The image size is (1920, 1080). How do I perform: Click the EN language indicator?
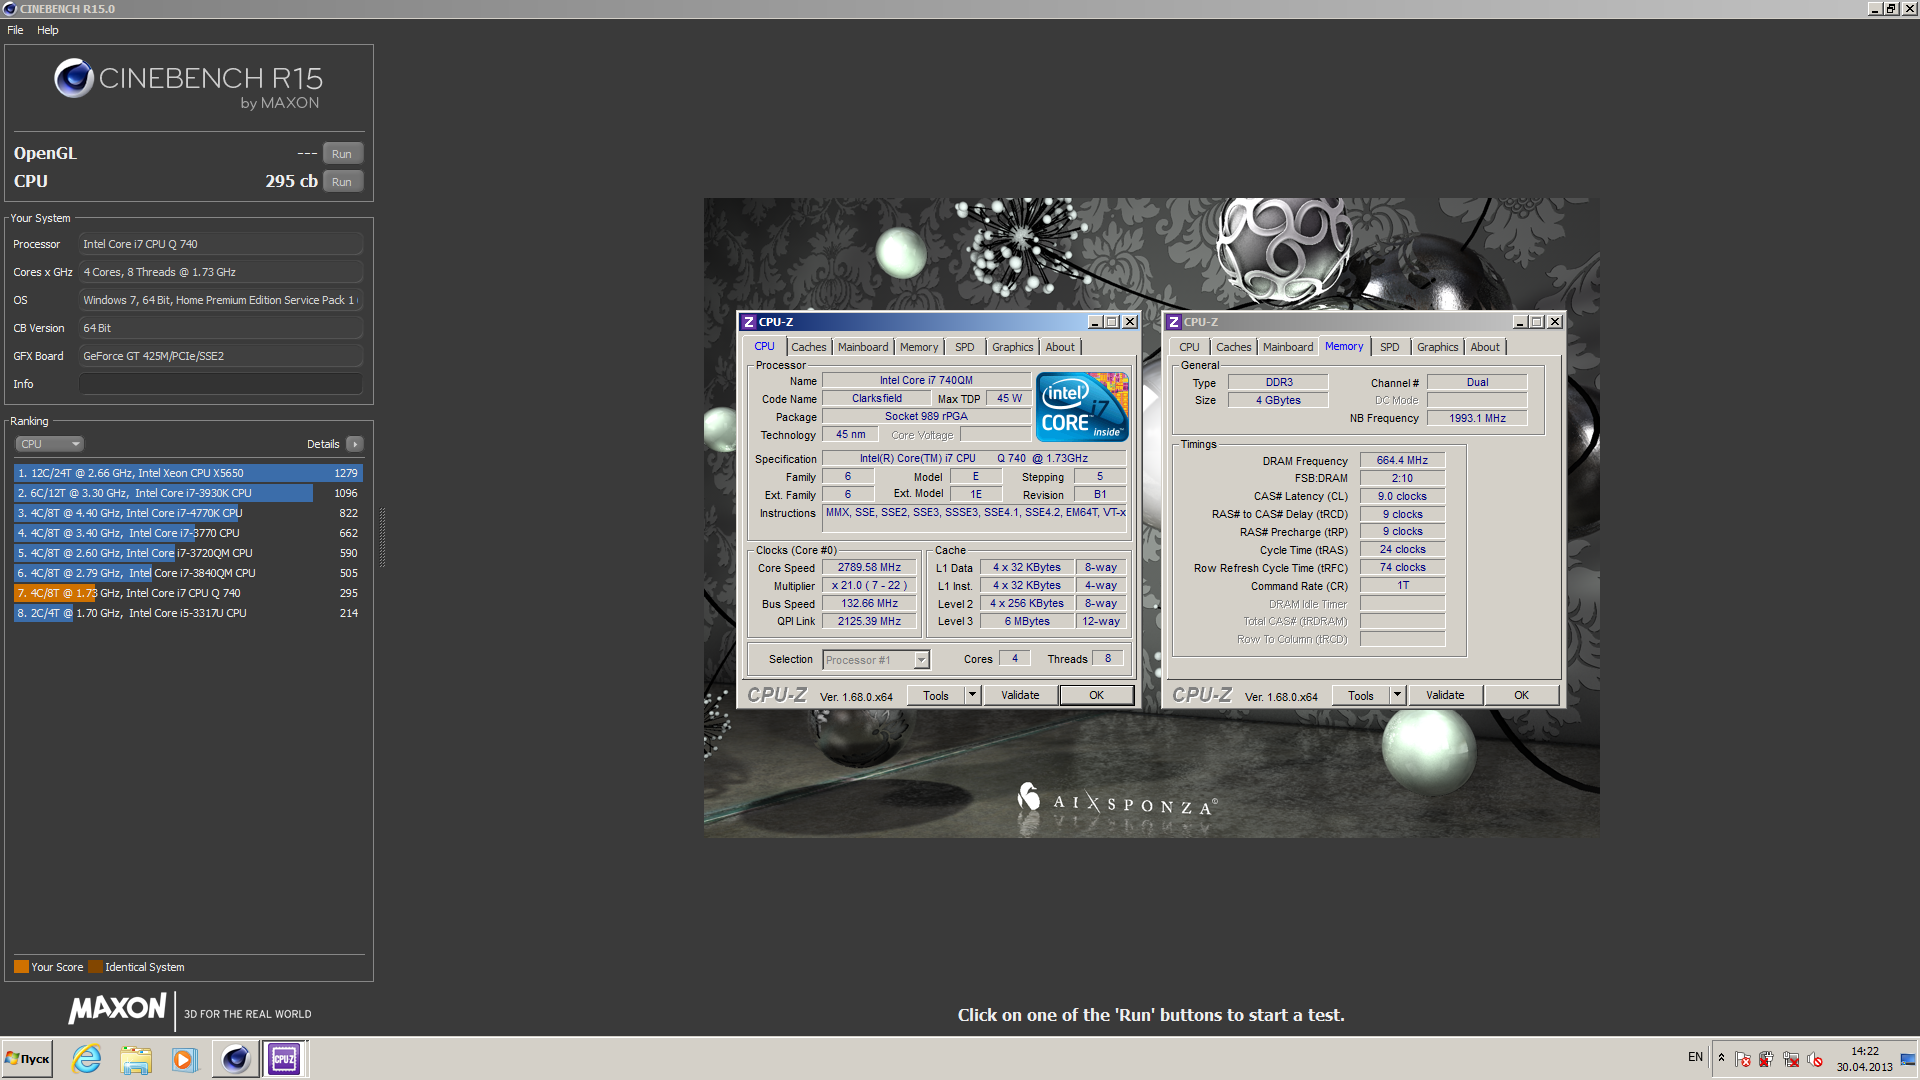(1695, 1057)
